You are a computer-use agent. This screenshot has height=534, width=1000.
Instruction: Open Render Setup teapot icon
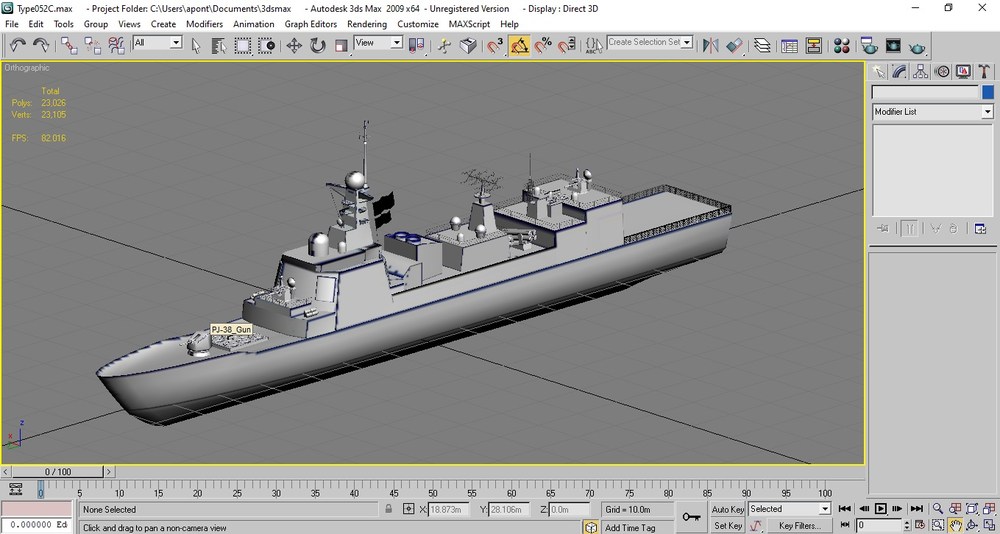tap(869, 45)
